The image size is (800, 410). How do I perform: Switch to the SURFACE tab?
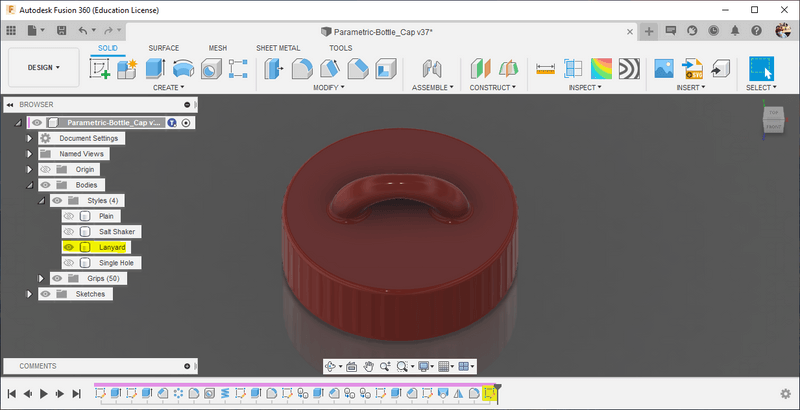[164, 48]
